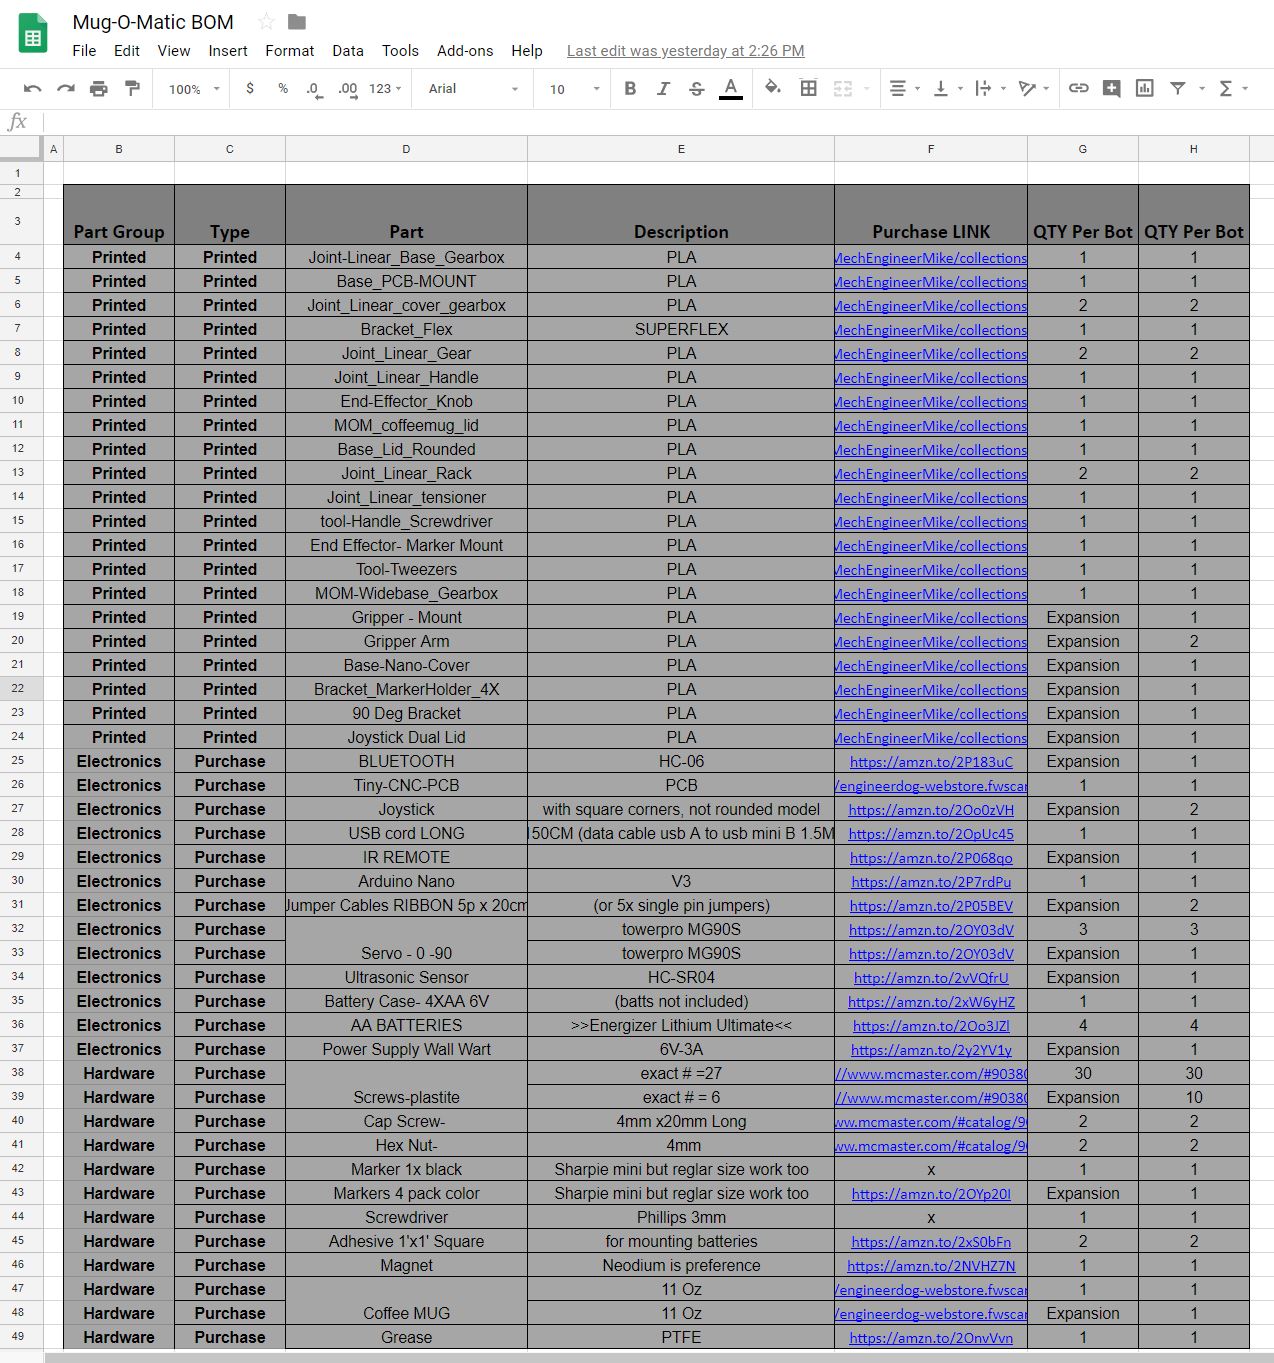Open the horizontal align dropdown
Screen dimensions: 1274x1363
(903, 89)
